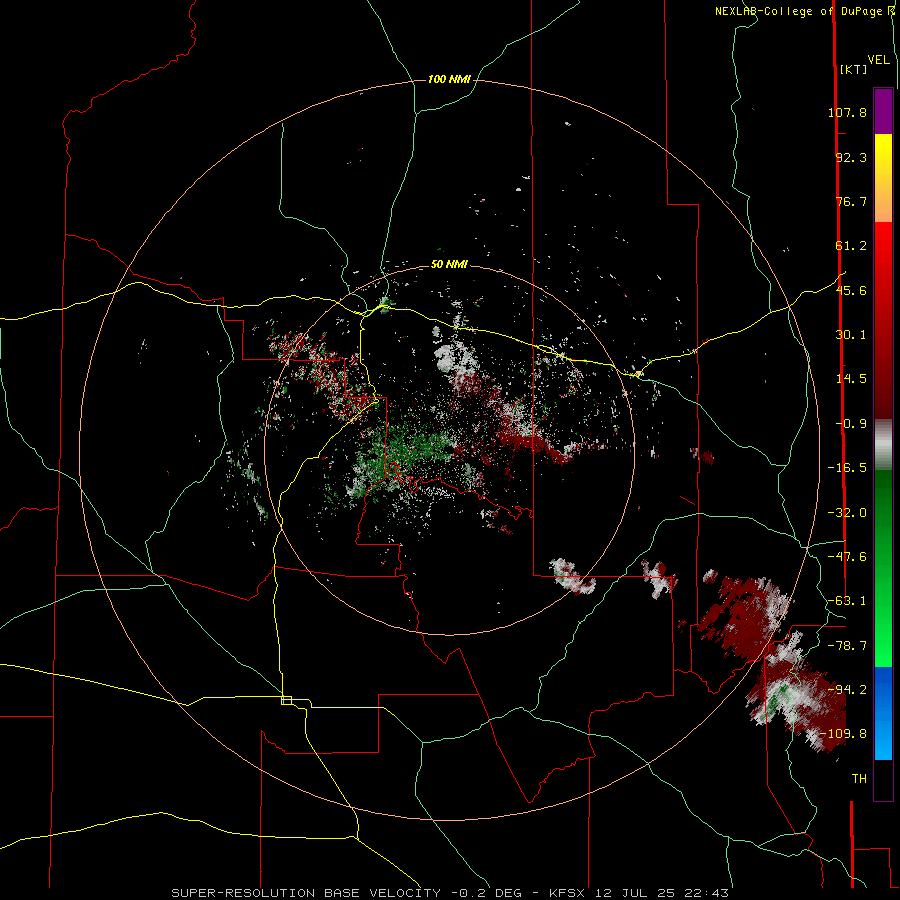
Task: Select the blue segment of the color bar
Action: tap(883, 713)
